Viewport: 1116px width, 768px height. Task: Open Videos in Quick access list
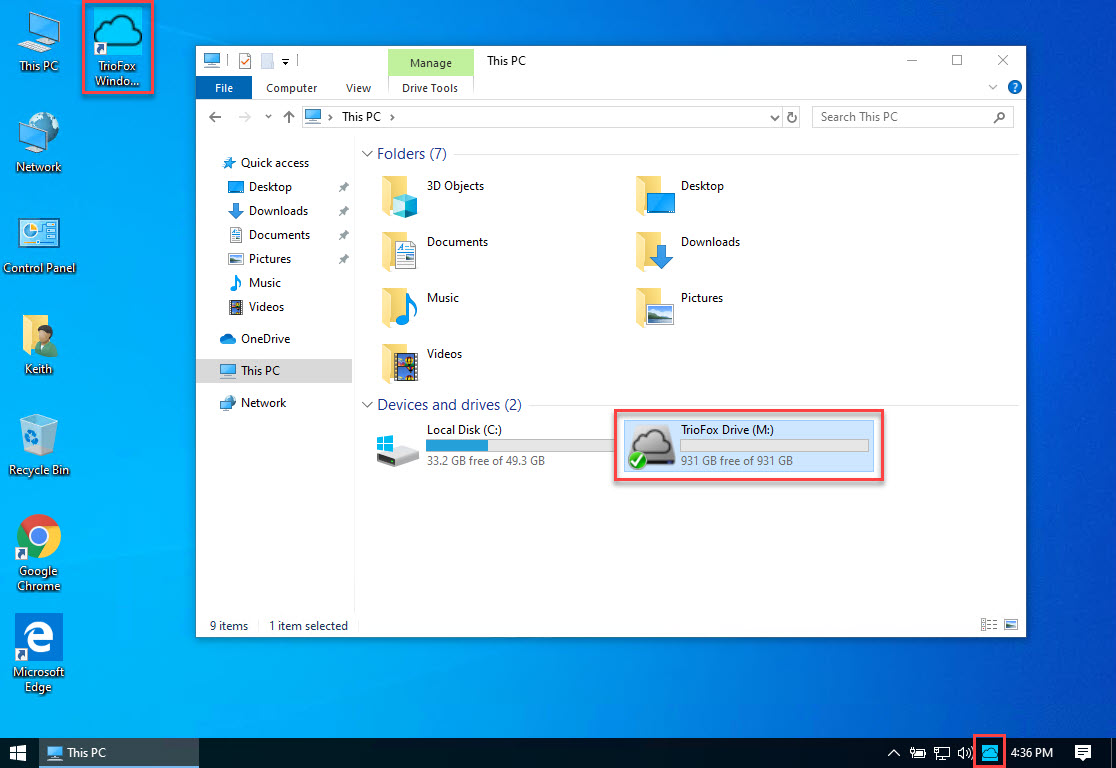265,307
